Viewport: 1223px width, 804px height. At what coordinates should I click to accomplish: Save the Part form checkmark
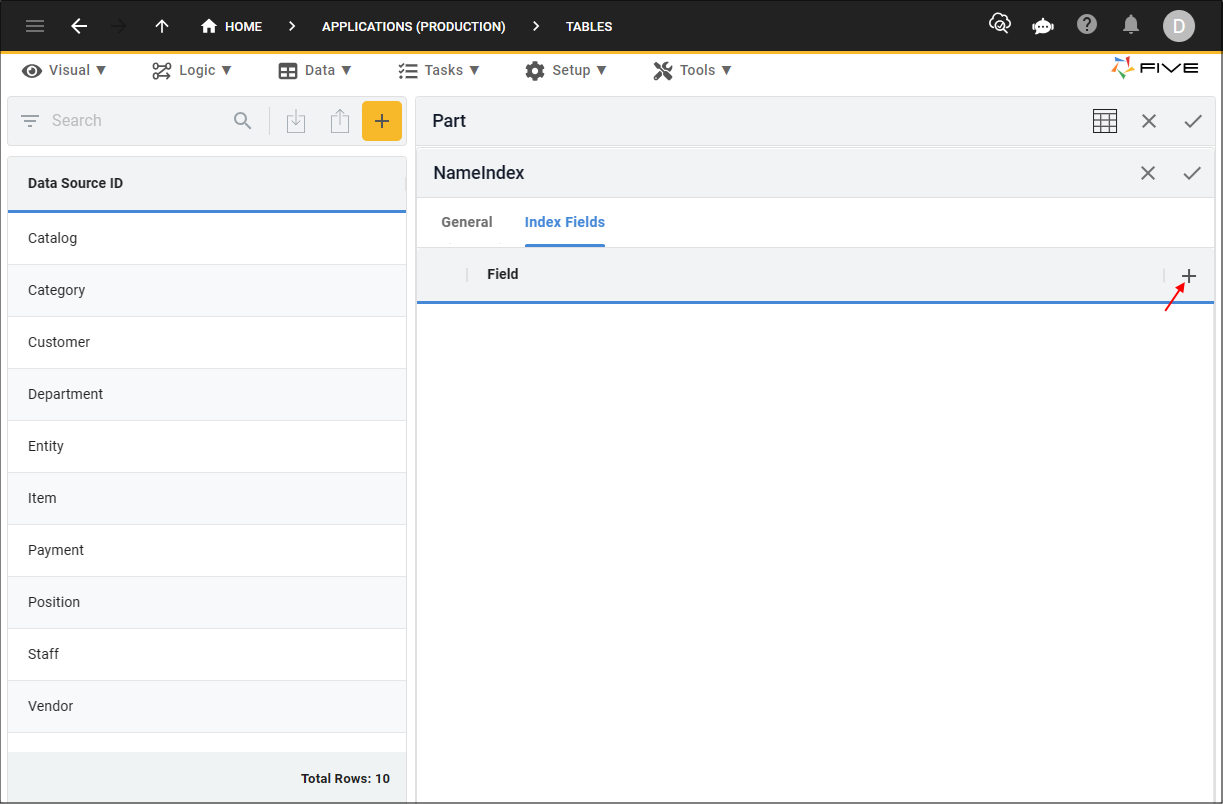pos(1193,121)
